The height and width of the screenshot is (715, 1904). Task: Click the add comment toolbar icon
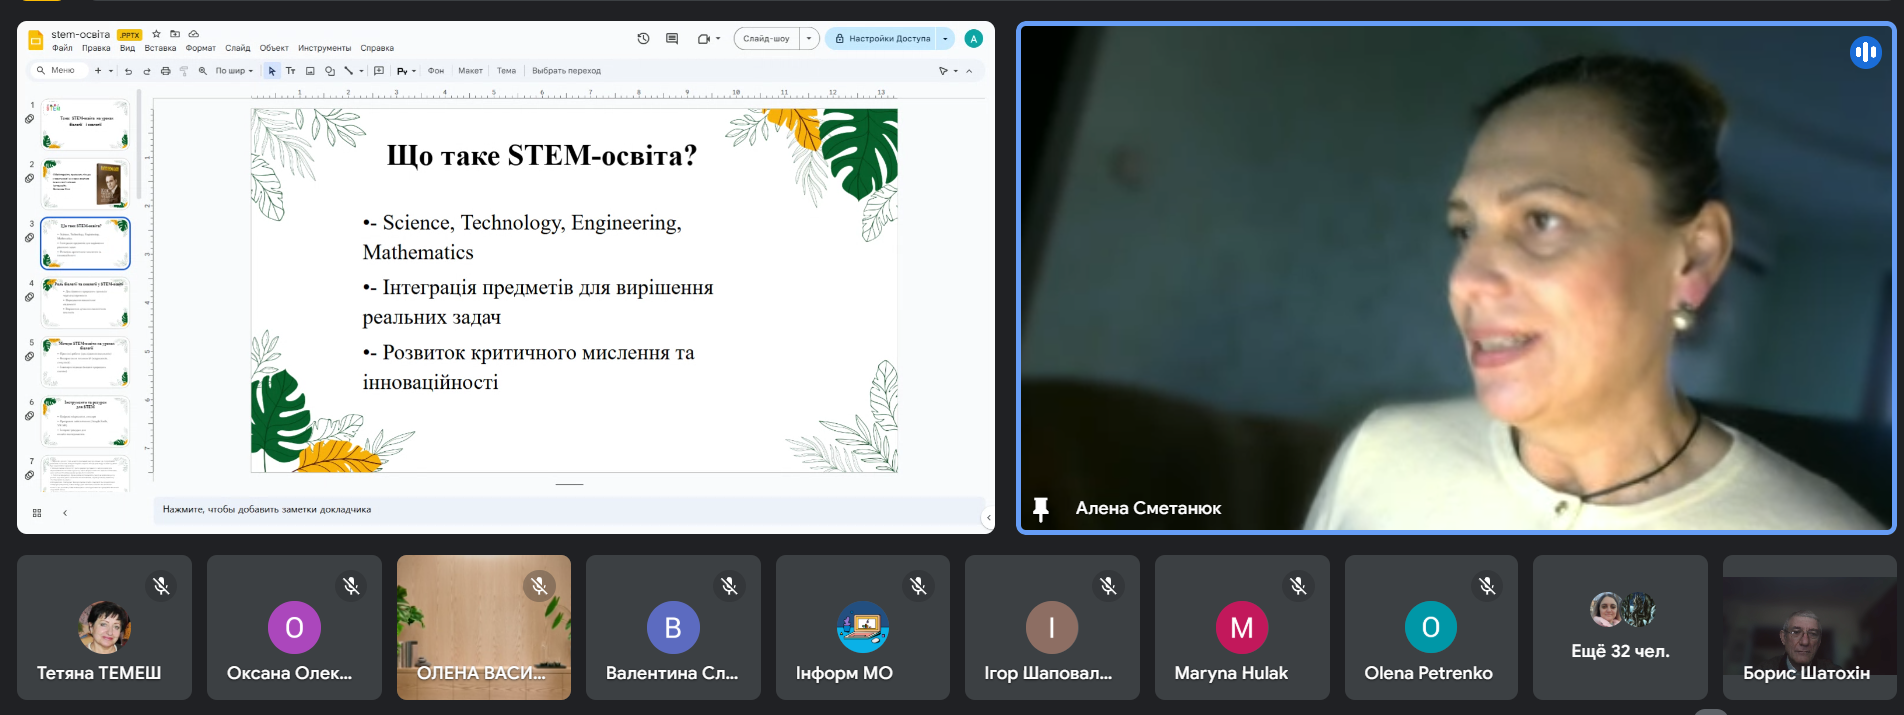click(x=379, y=71)
